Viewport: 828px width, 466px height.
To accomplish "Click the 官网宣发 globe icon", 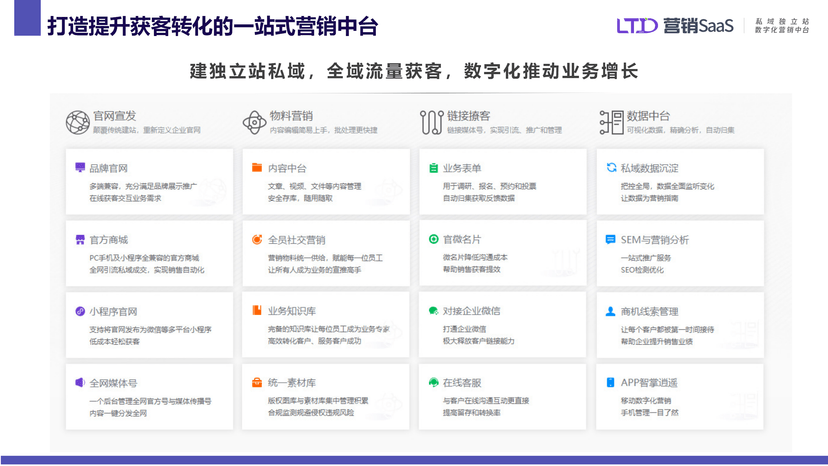I will 78,122.
